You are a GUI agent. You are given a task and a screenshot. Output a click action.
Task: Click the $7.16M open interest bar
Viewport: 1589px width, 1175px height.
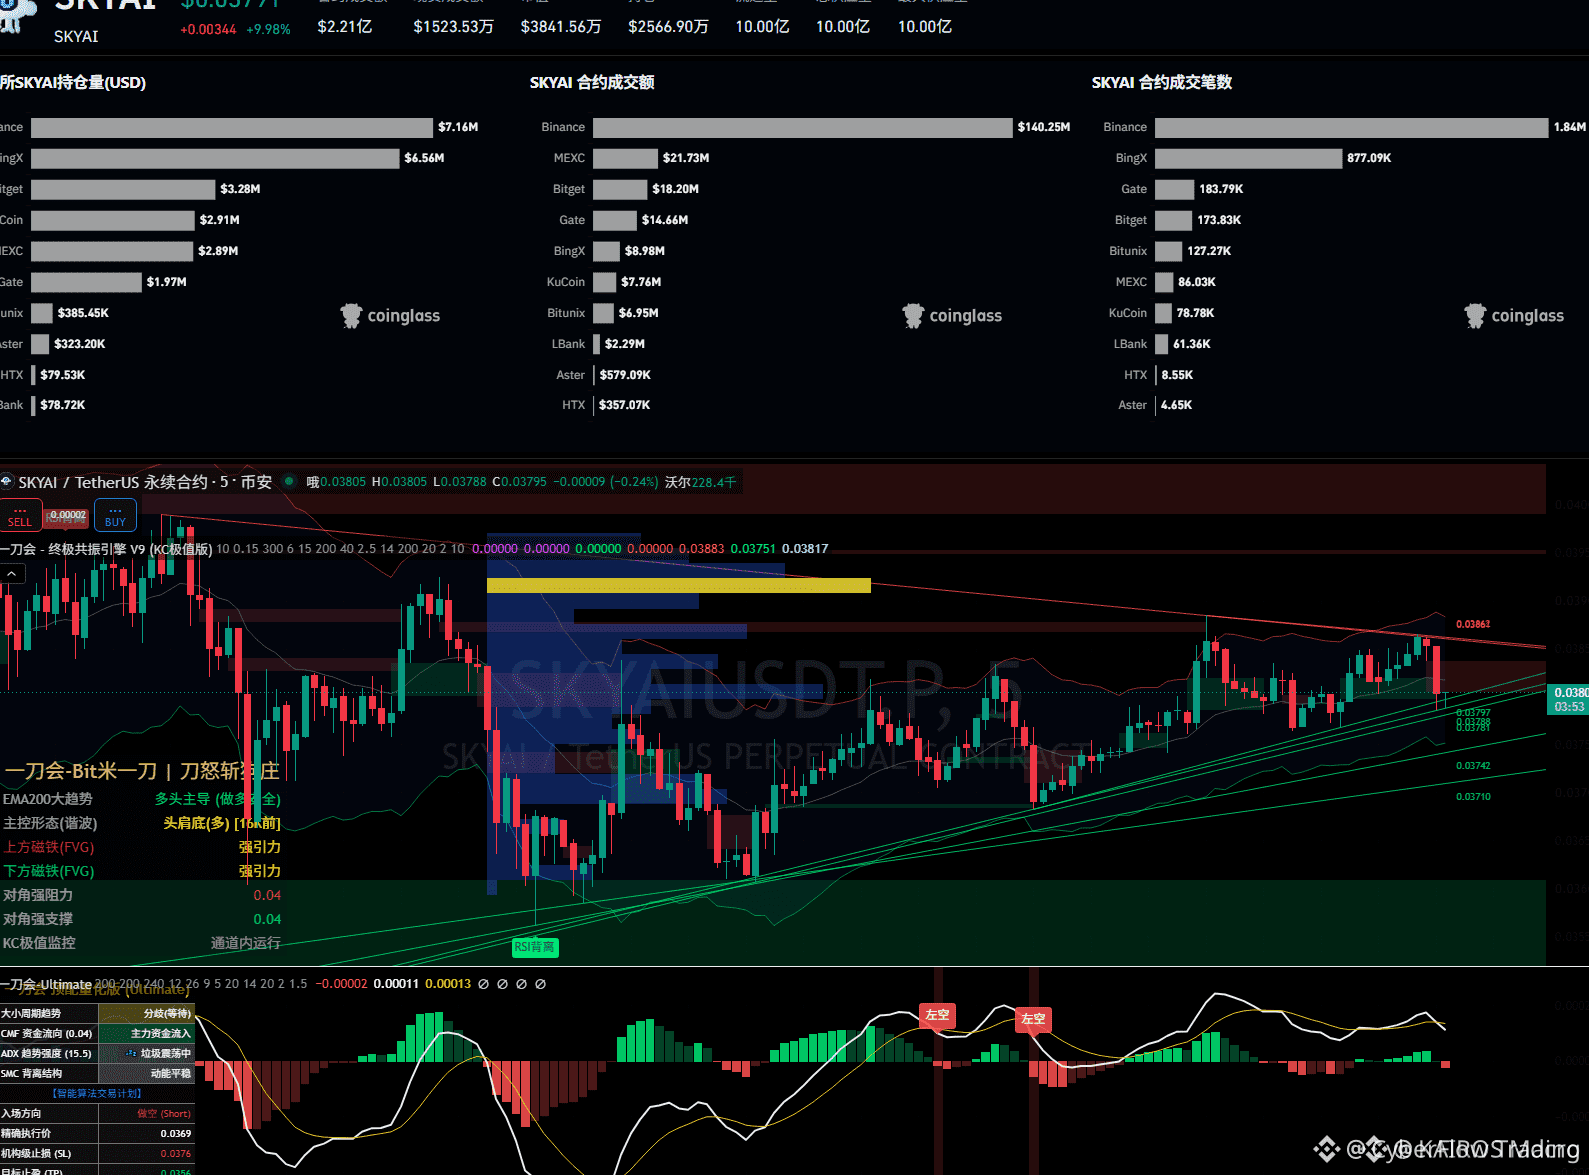click(x=232, y=127)
